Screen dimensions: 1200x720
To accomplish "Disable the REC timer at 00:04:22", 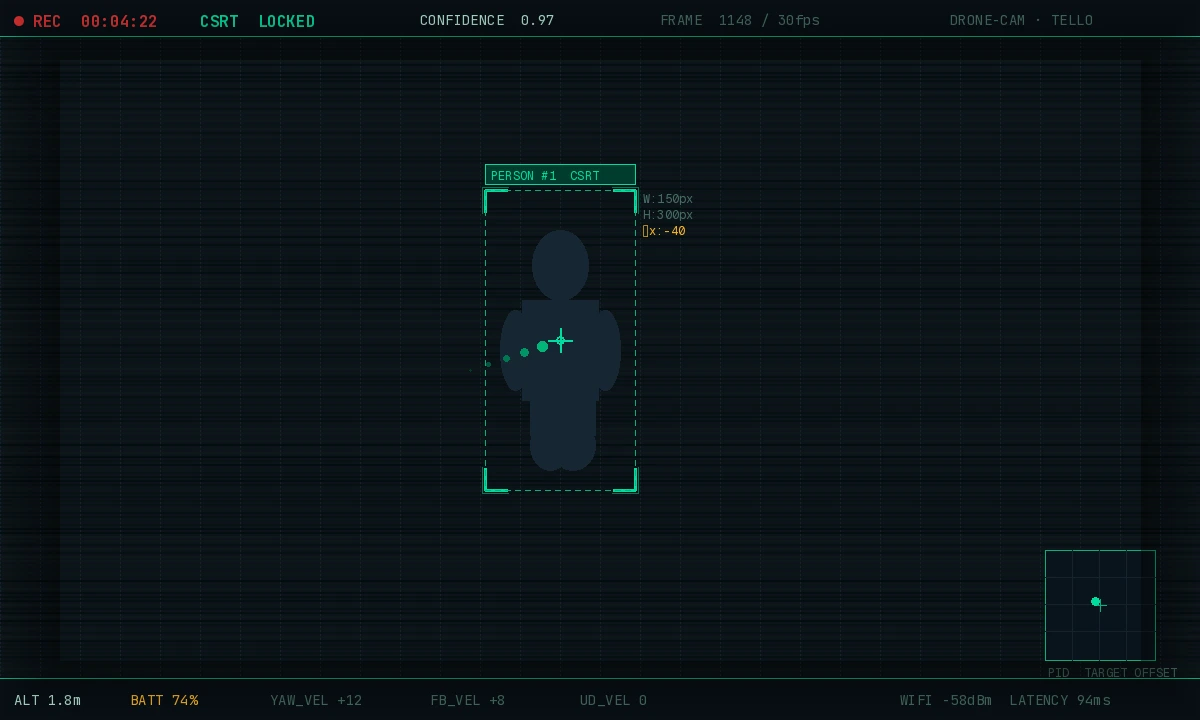I will [x=119, y=21].
